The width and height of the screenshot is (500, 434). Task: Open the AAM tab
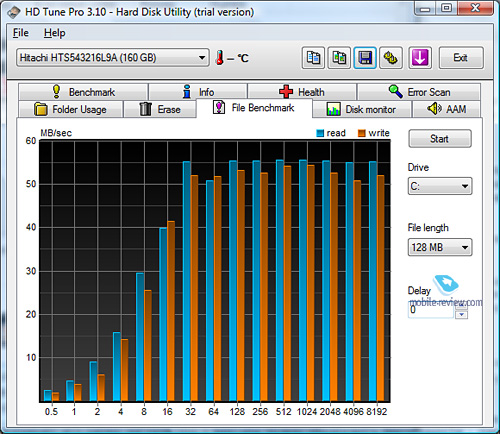tap(446, 109)
